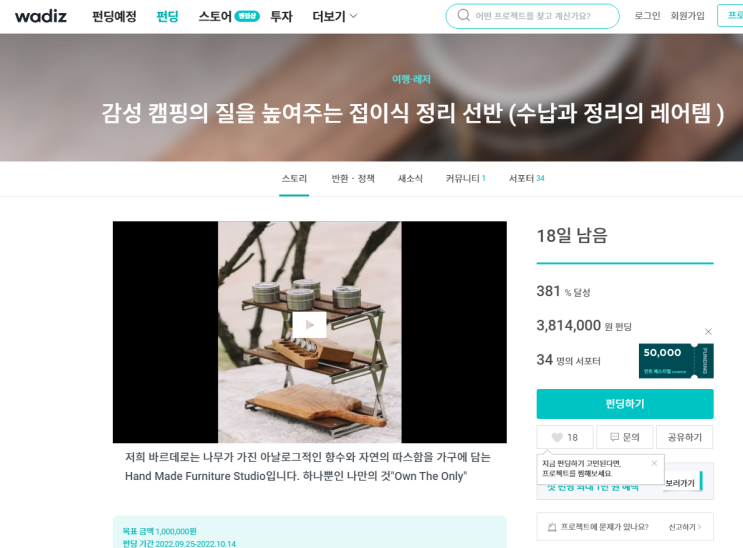Open the 50,000 funding coupon
Image resolution: width=743 pixels, height=548 pixels.
pyautogui.click(x=676, y=361)
